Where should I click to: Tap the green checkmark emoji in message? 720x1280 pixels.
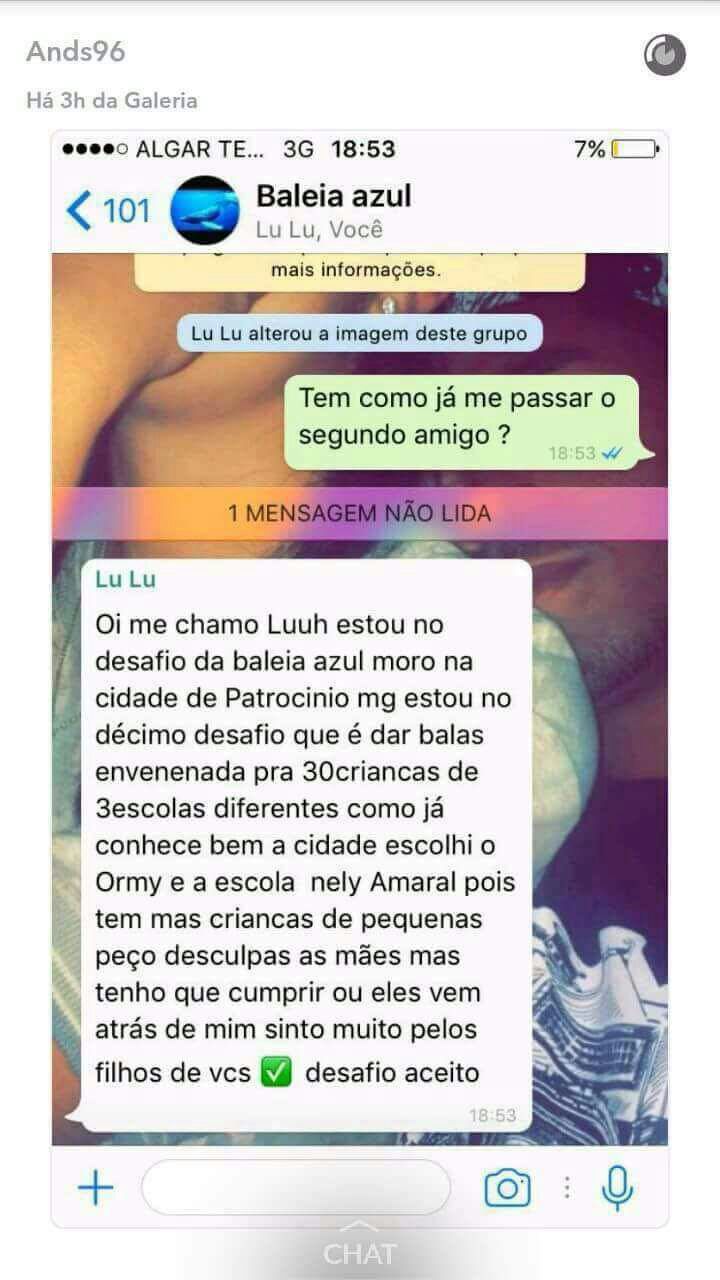pos(275,1073)
